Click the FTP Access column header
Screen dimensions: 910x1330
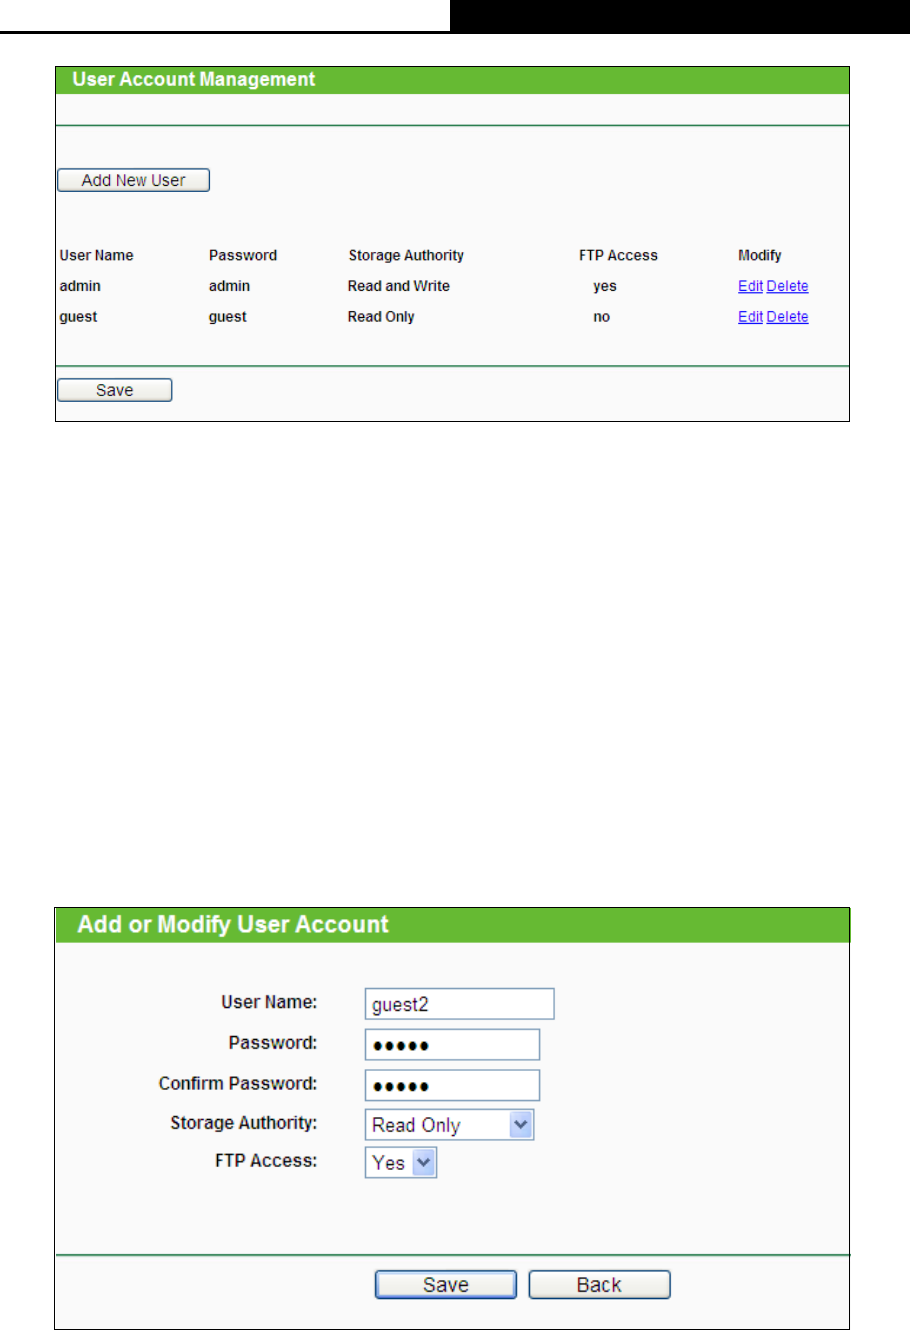[618, 256]
